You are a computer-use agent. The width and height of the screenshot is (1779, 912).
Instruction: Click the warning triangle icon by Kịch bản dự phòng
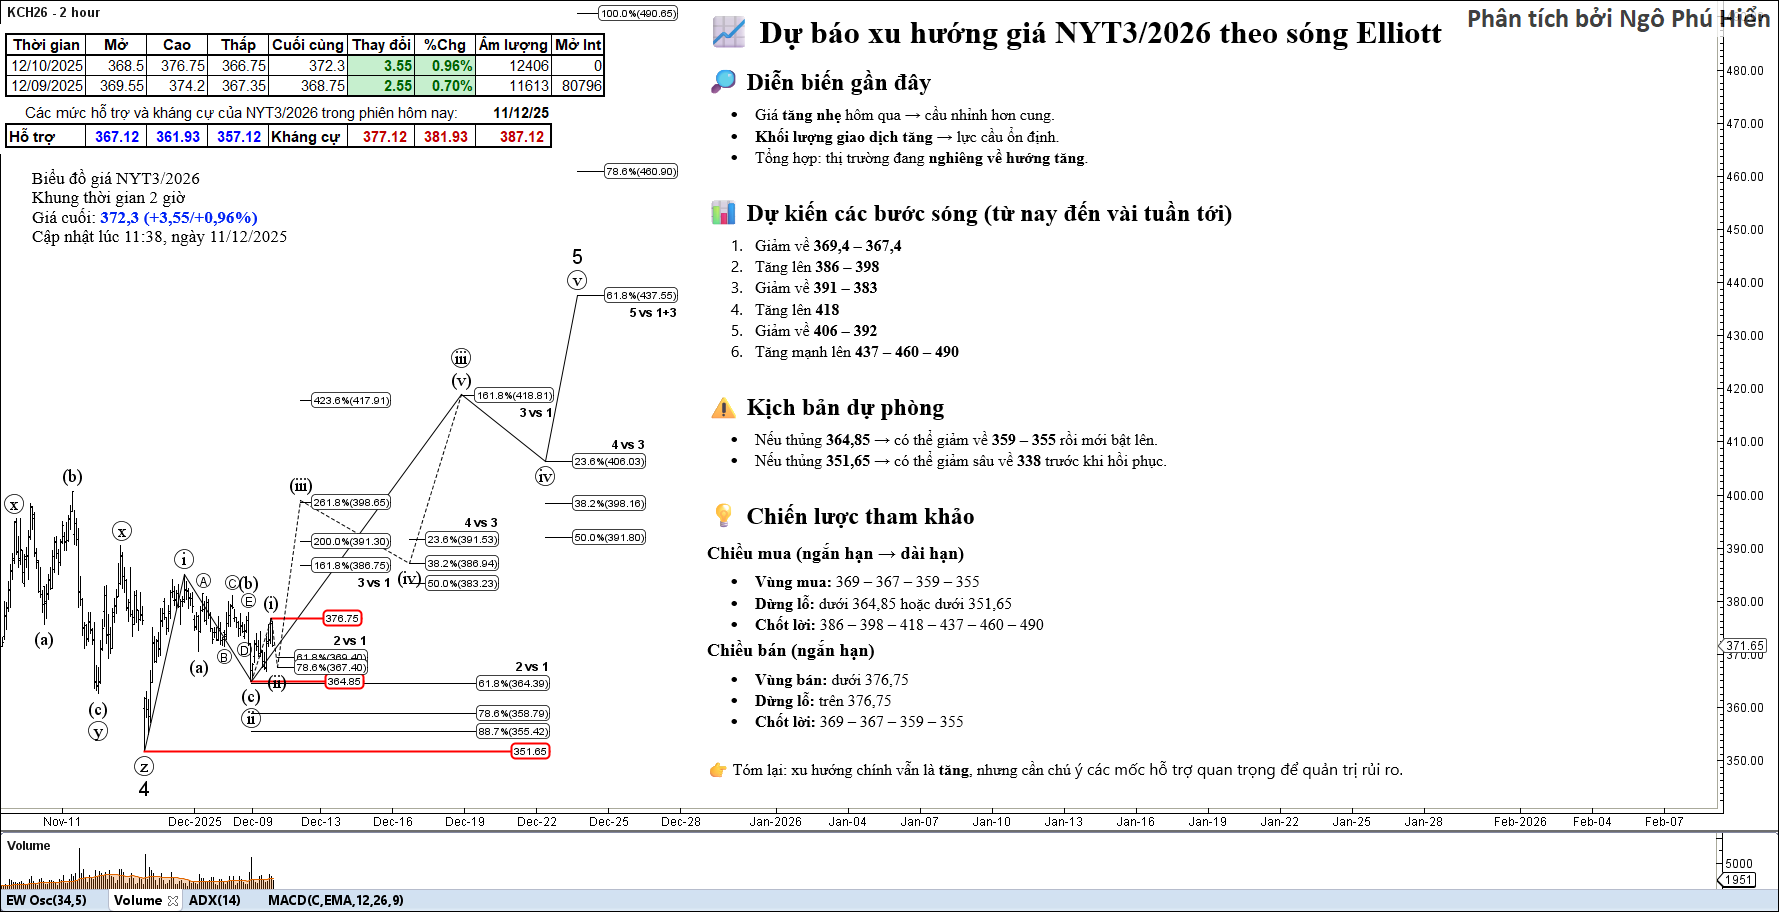pos(723,408)
